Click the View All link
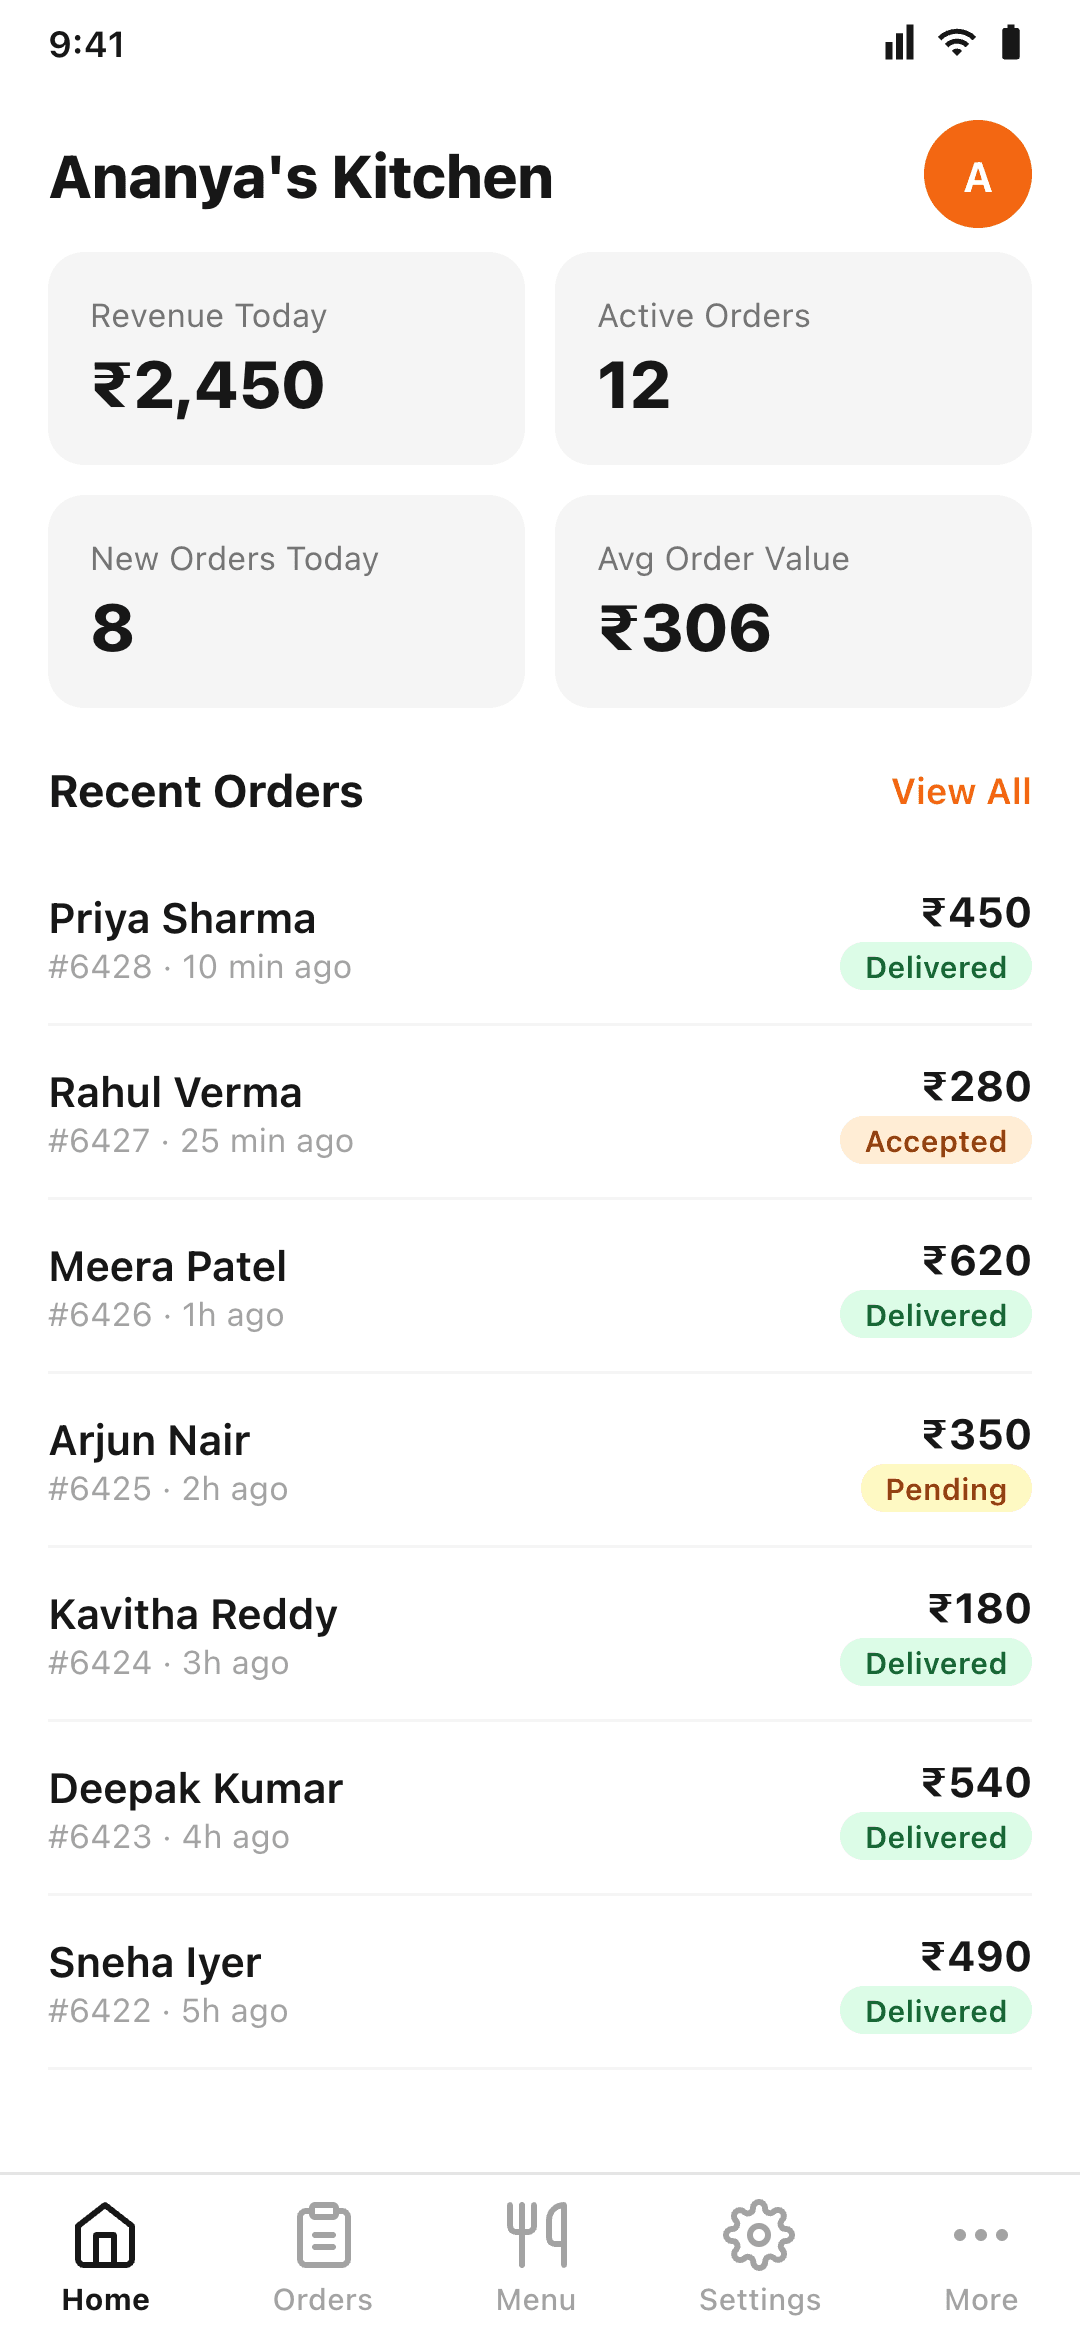Image resolution: width=1080 pixels, height=2340 pixels. point(961,792)
